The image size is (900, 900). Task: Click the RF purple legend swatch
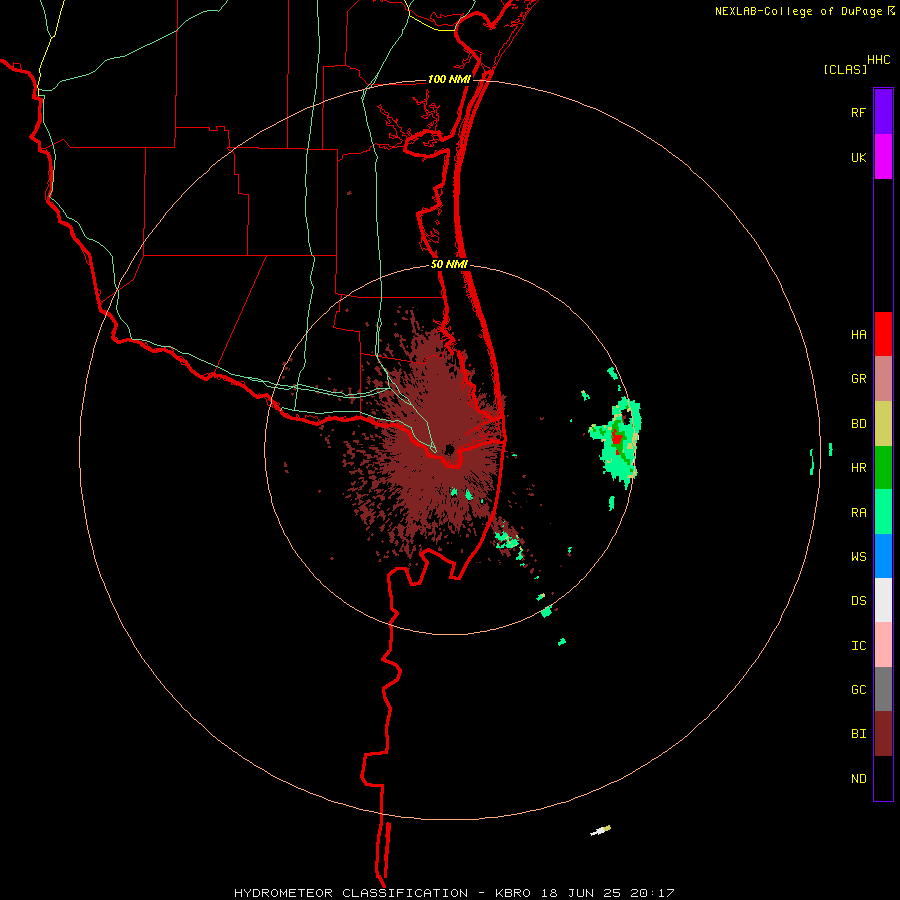pos(883,112)
